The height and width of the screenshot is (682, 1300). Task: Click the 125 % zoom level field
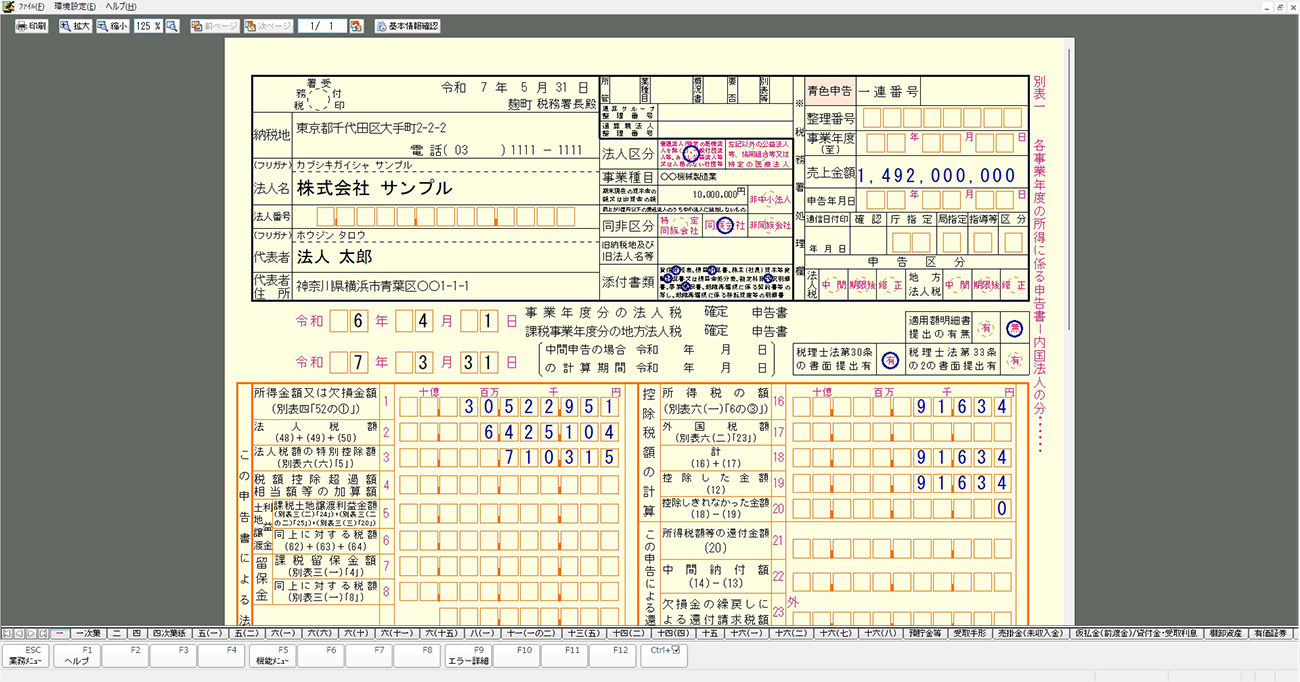coord(147,26)
